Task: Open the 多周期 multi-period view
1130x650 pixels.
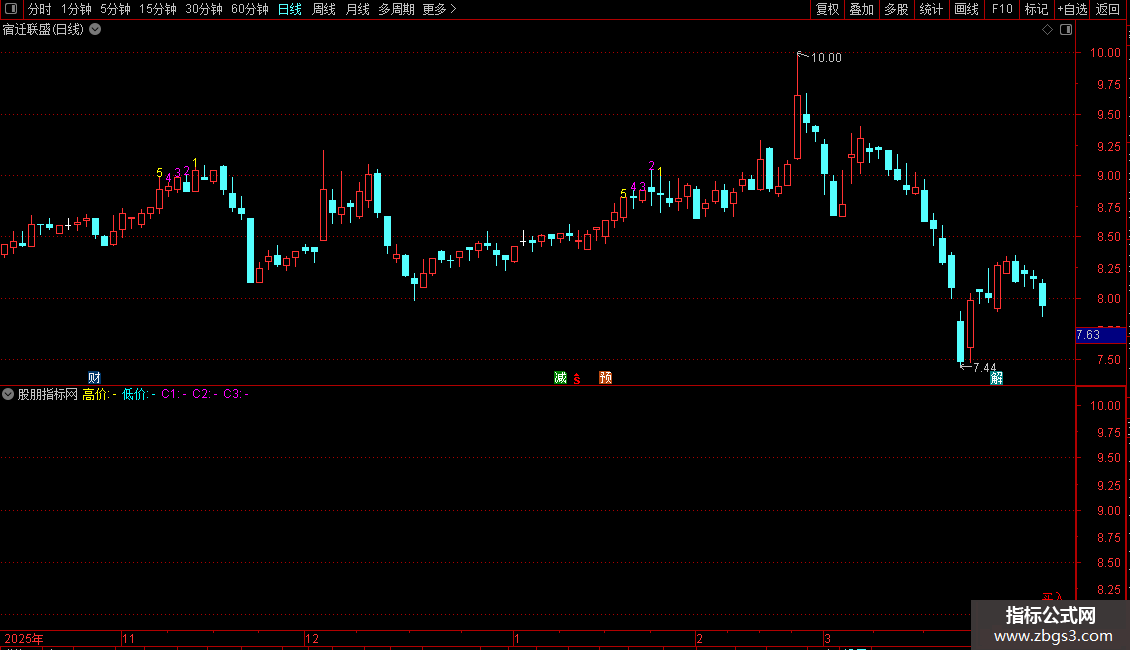Action: 396,9
